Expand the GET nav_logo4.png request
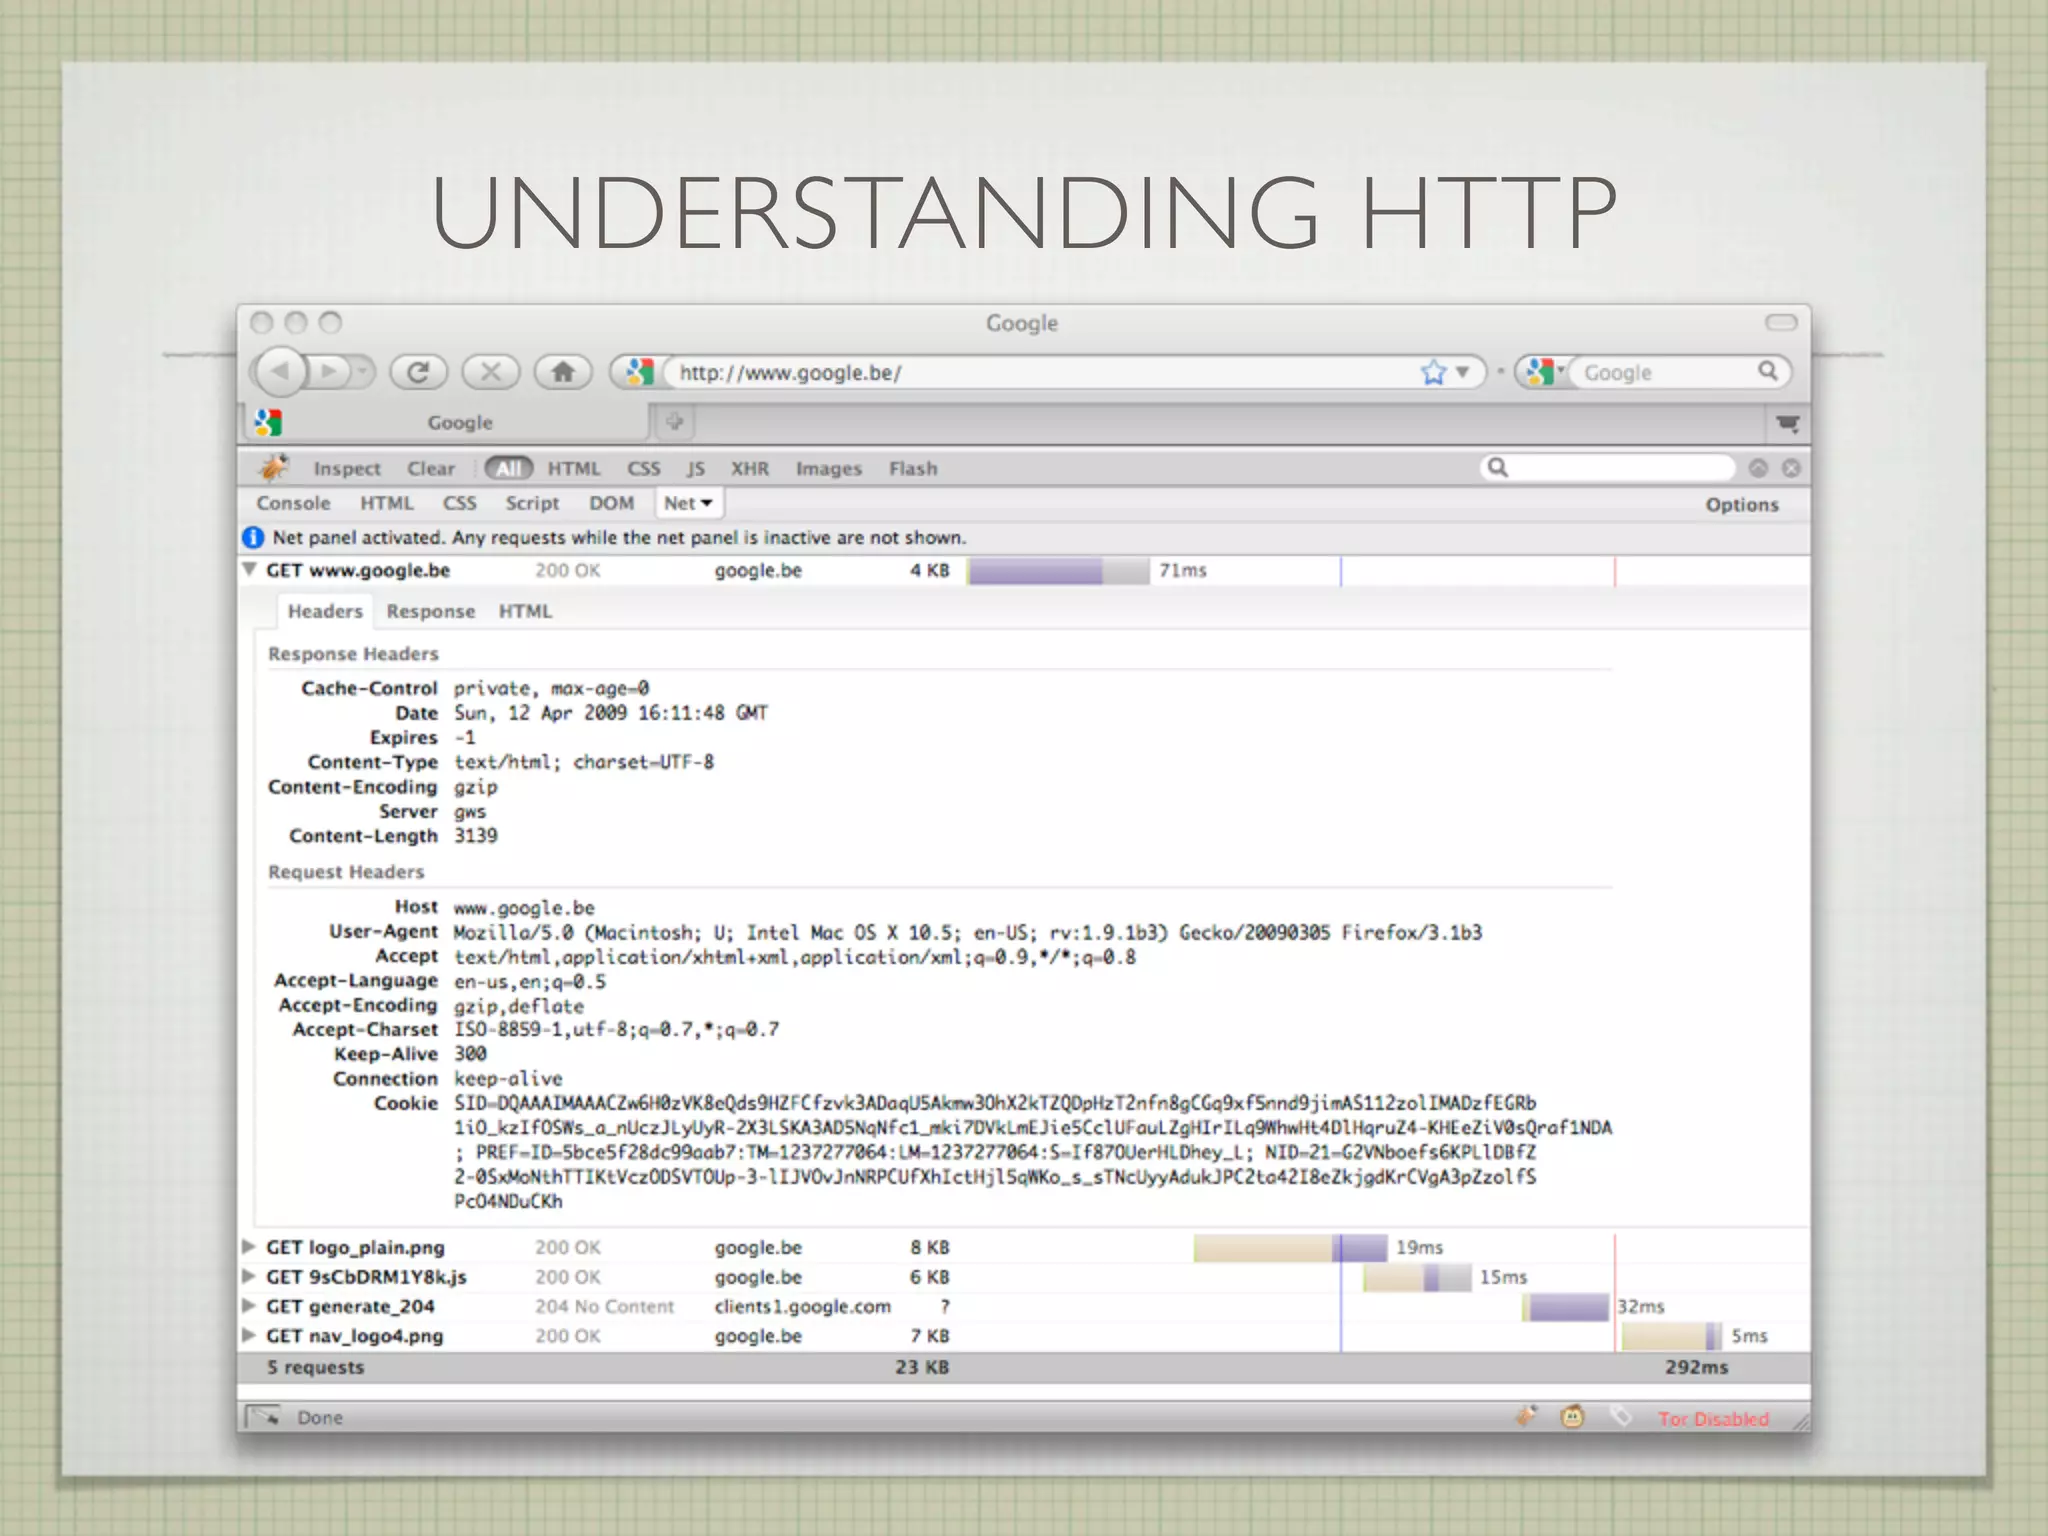This screenshot has width=2048, height=1536. coord(249,1334)
